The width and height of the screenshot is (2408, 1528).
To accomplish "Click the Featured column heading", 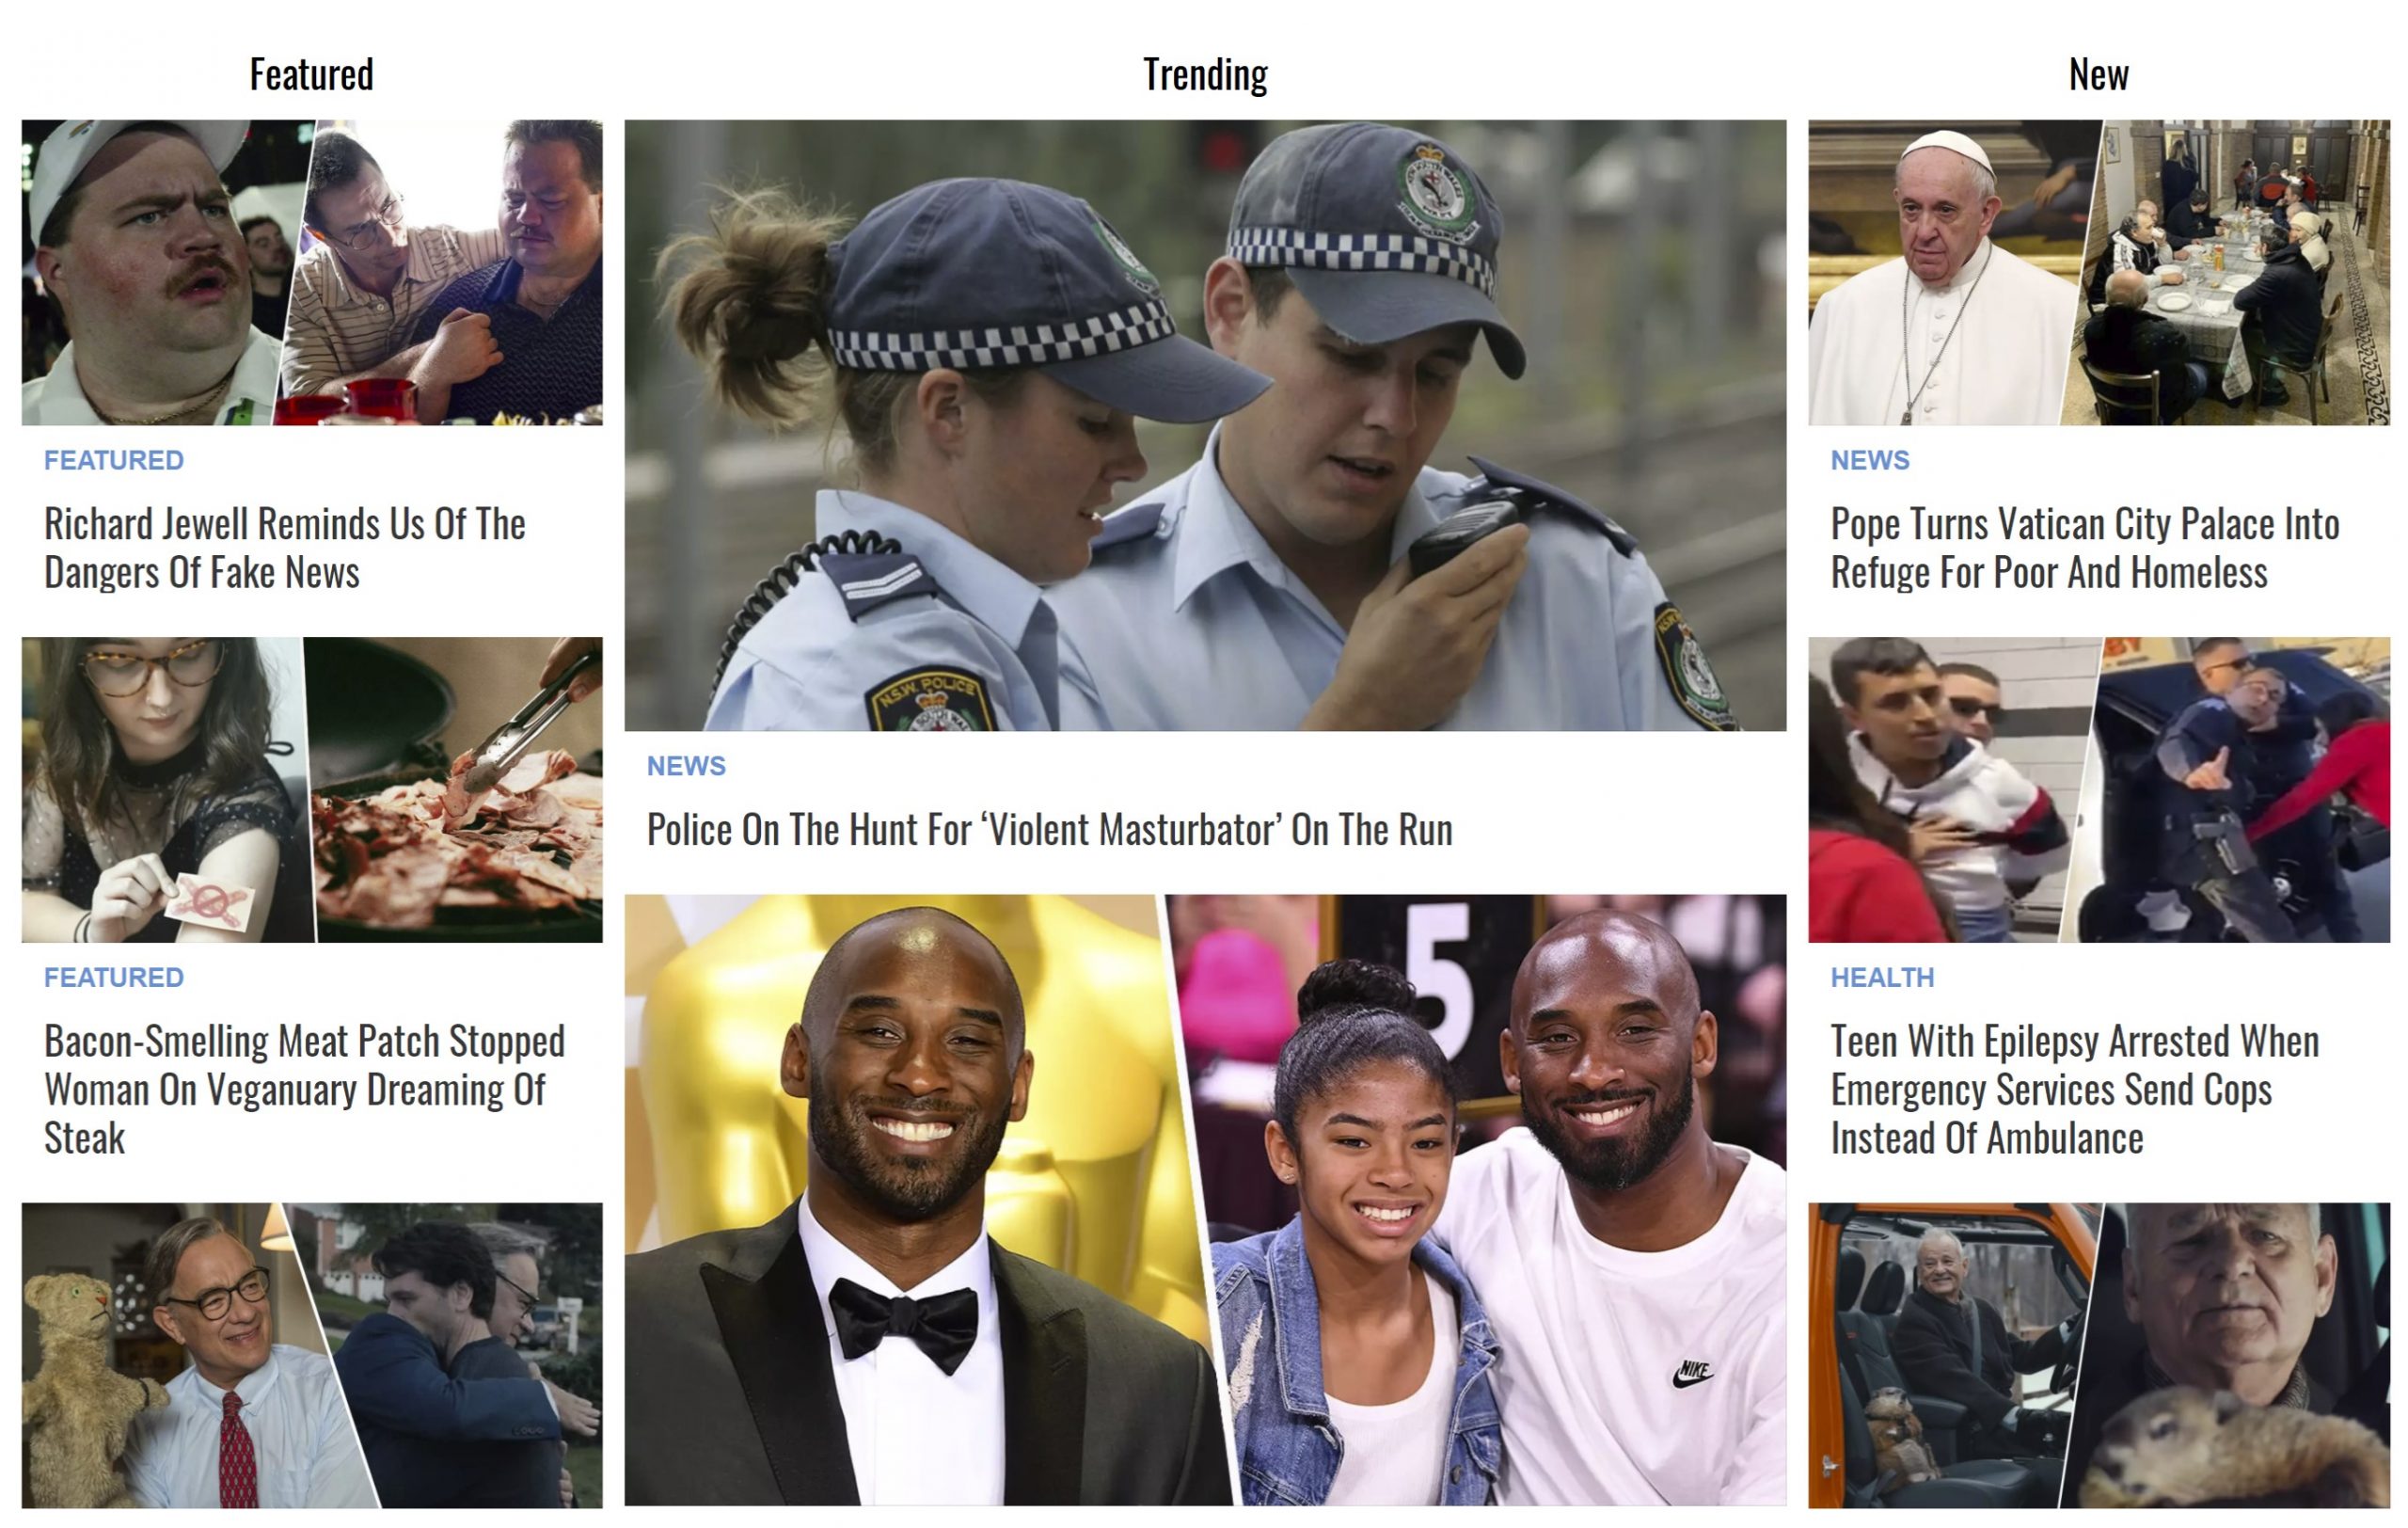I will coord(312,75).
